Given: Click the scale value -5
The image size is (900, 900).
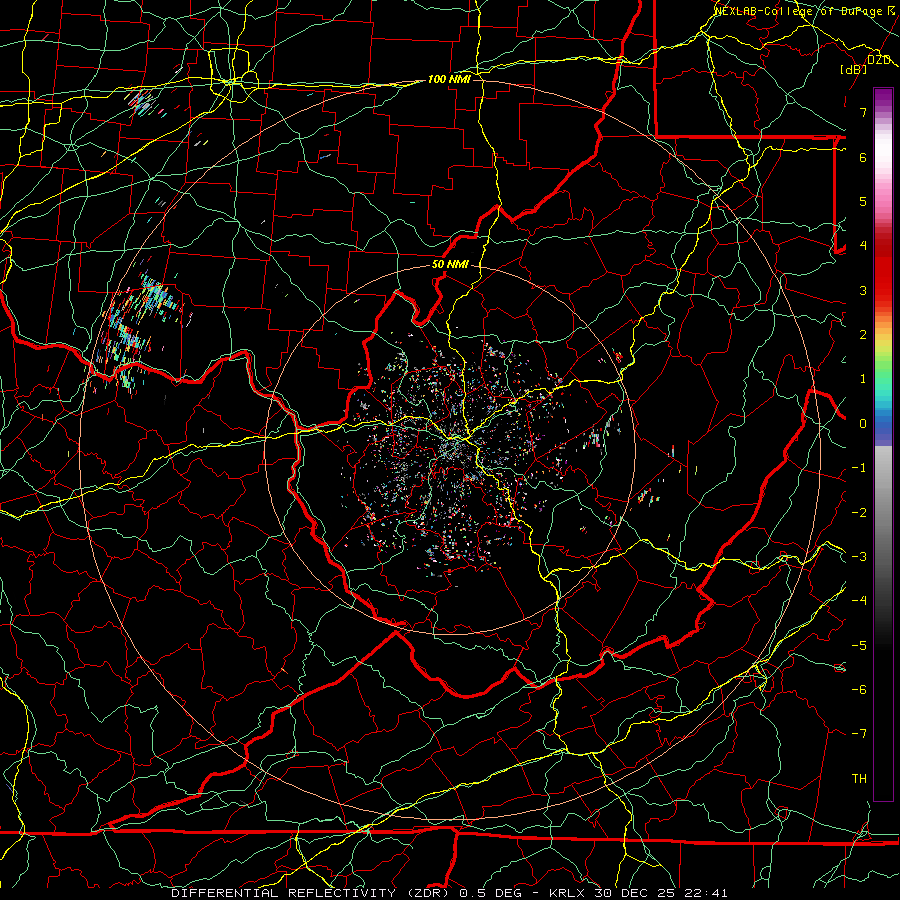Looking at the screenshot, I should (859, 645).
